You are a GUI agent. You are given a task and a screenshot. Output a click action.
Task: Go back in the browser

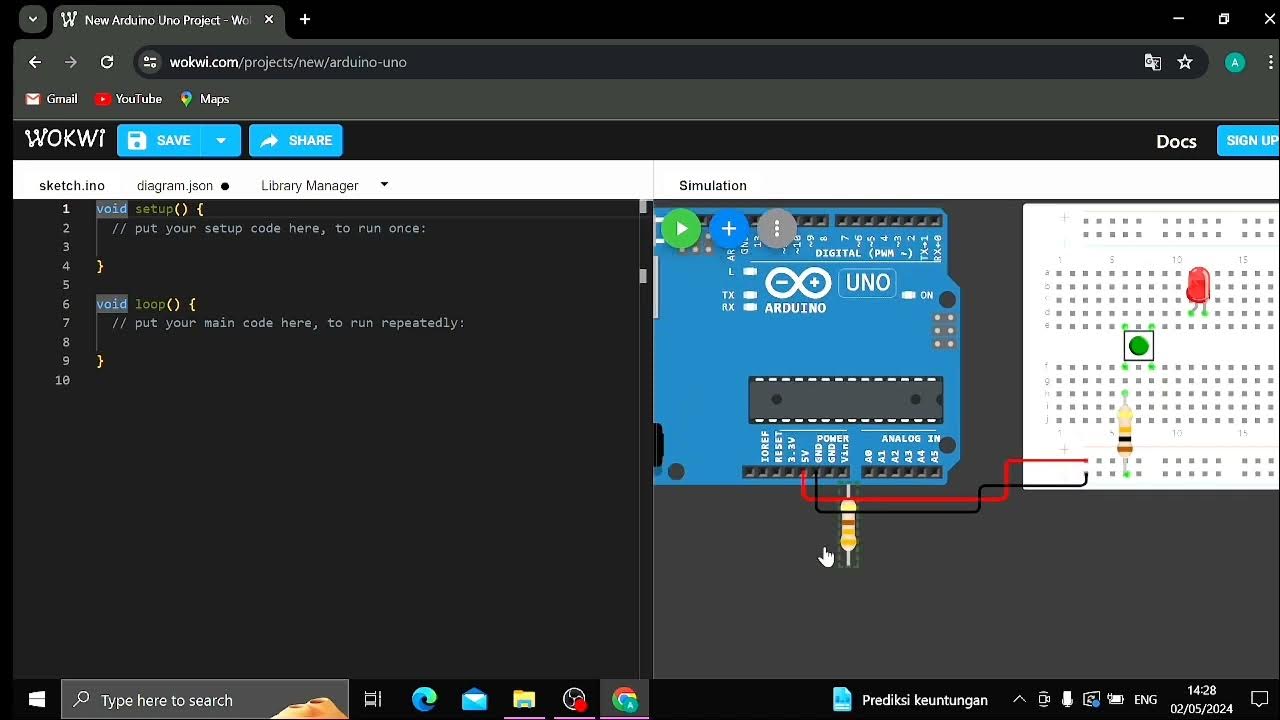pyautogui.click(x=35, y=62)
